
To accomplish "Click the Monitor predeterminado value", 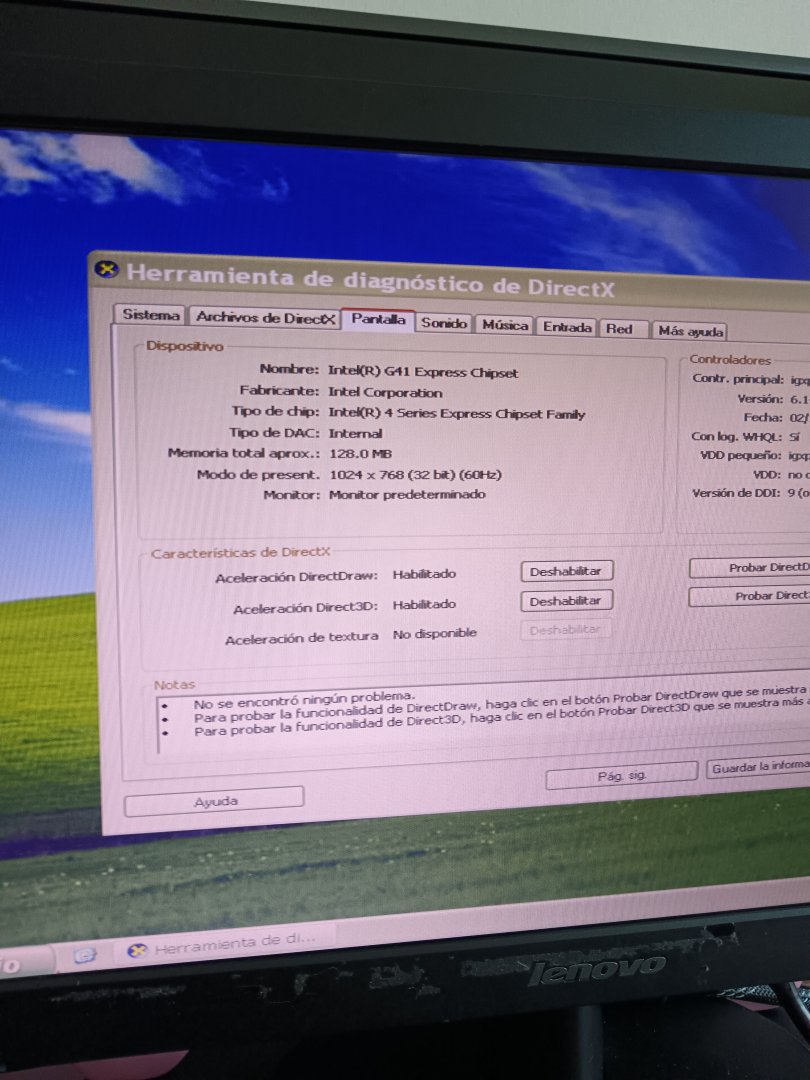I will point(407,495).
